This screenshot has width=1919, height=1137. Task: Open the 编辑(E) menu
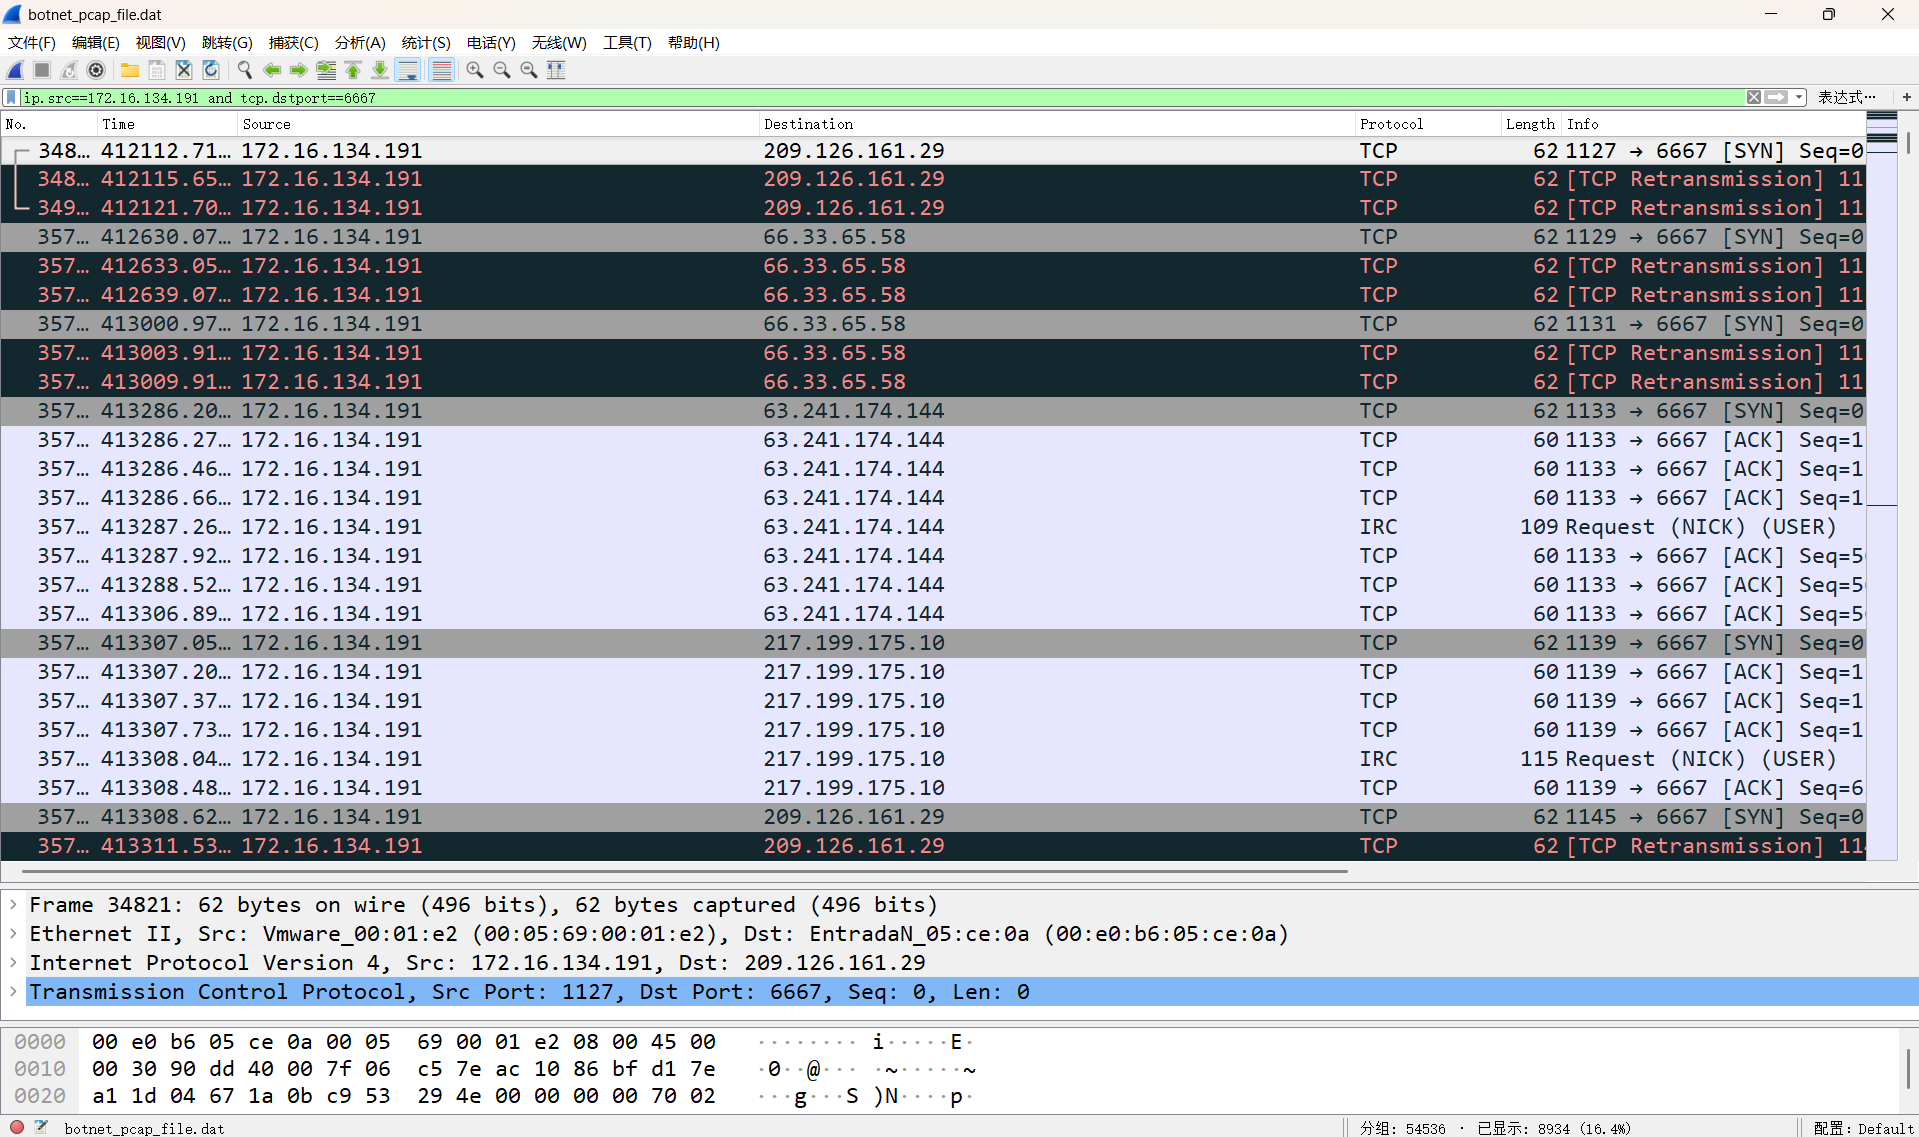coord(96,42)
